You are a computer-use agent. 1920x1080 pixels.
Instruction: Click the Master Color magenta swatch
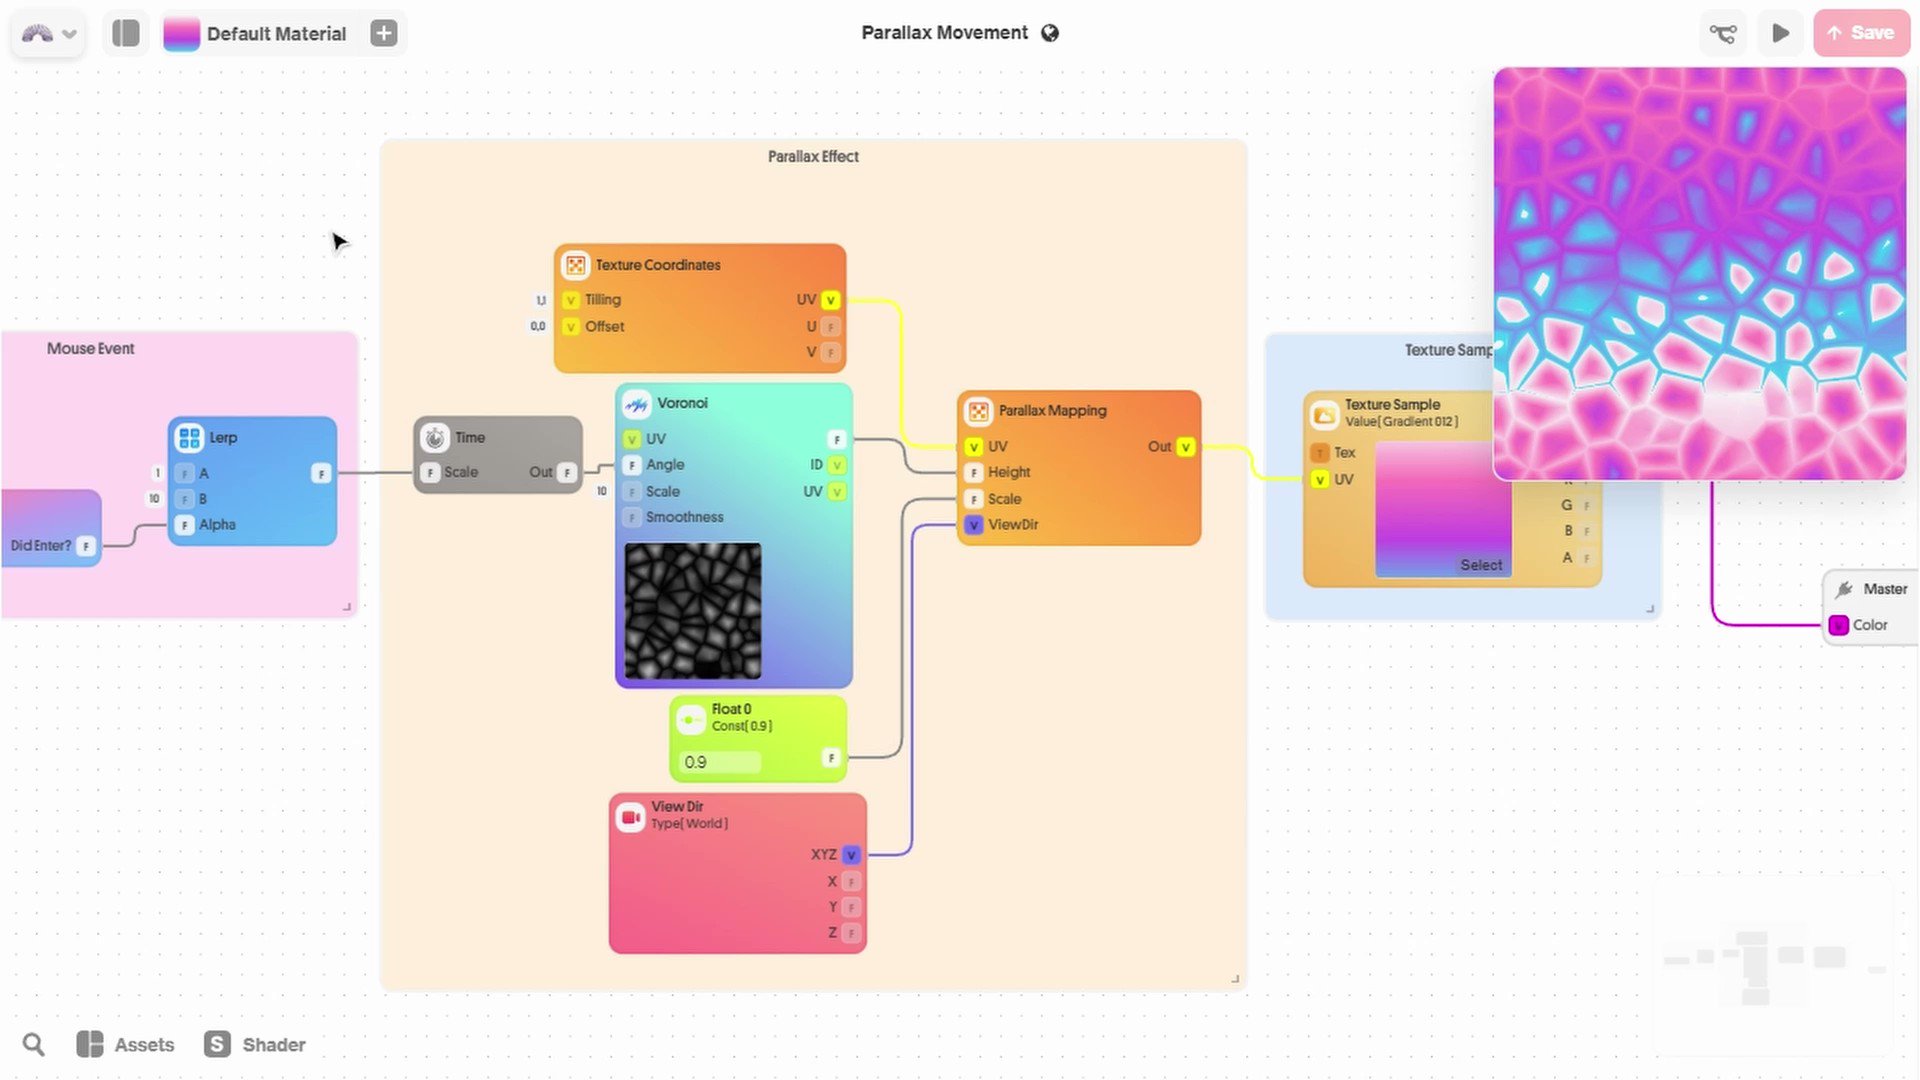coord(1839,626)
